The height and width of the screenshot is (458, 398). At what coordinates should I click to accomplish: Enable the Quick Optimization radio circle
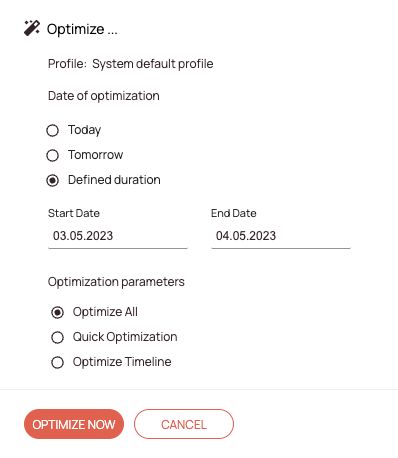[x=57, y=337]
